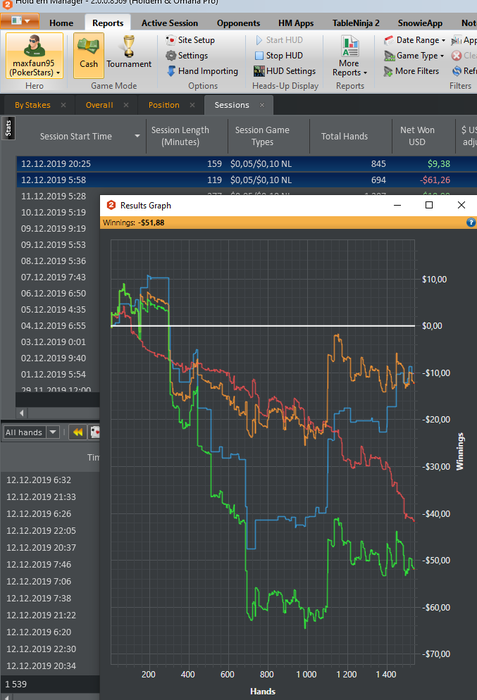Select the session row 12.12.2019 5:58
The height and width of the screenshot is (700, 477).
click(247, 180)
